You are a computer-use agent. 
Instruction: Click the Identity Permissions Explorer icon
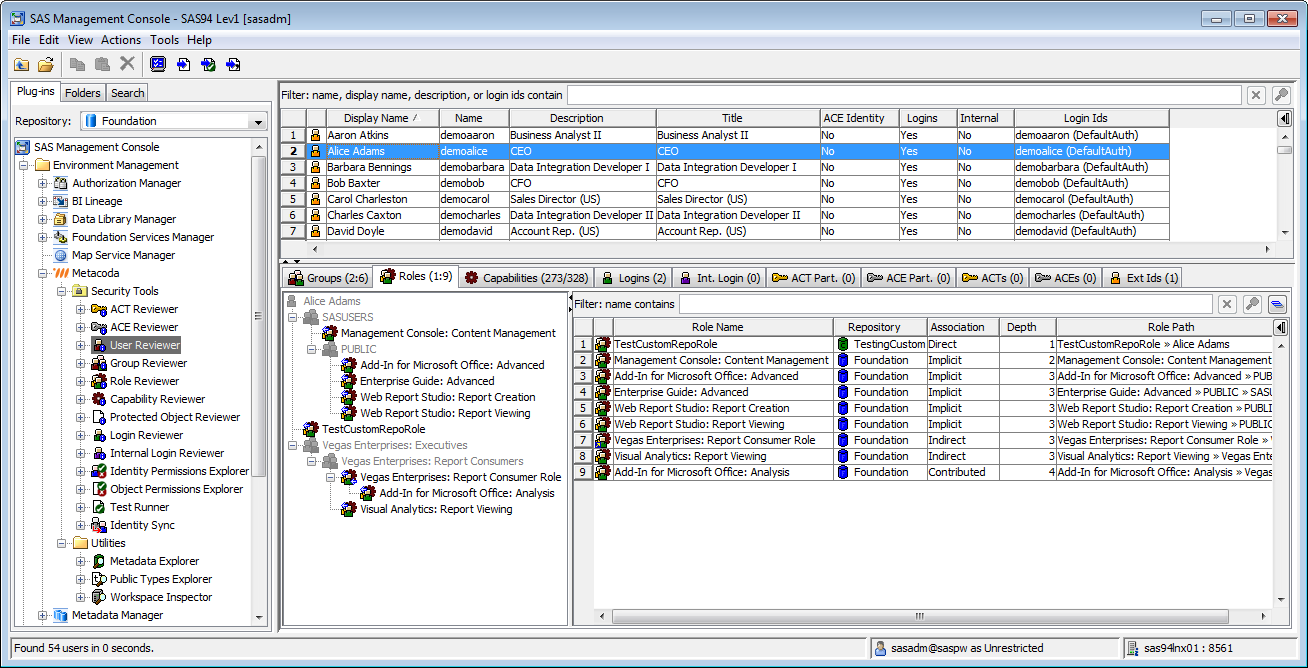point(99,471)
